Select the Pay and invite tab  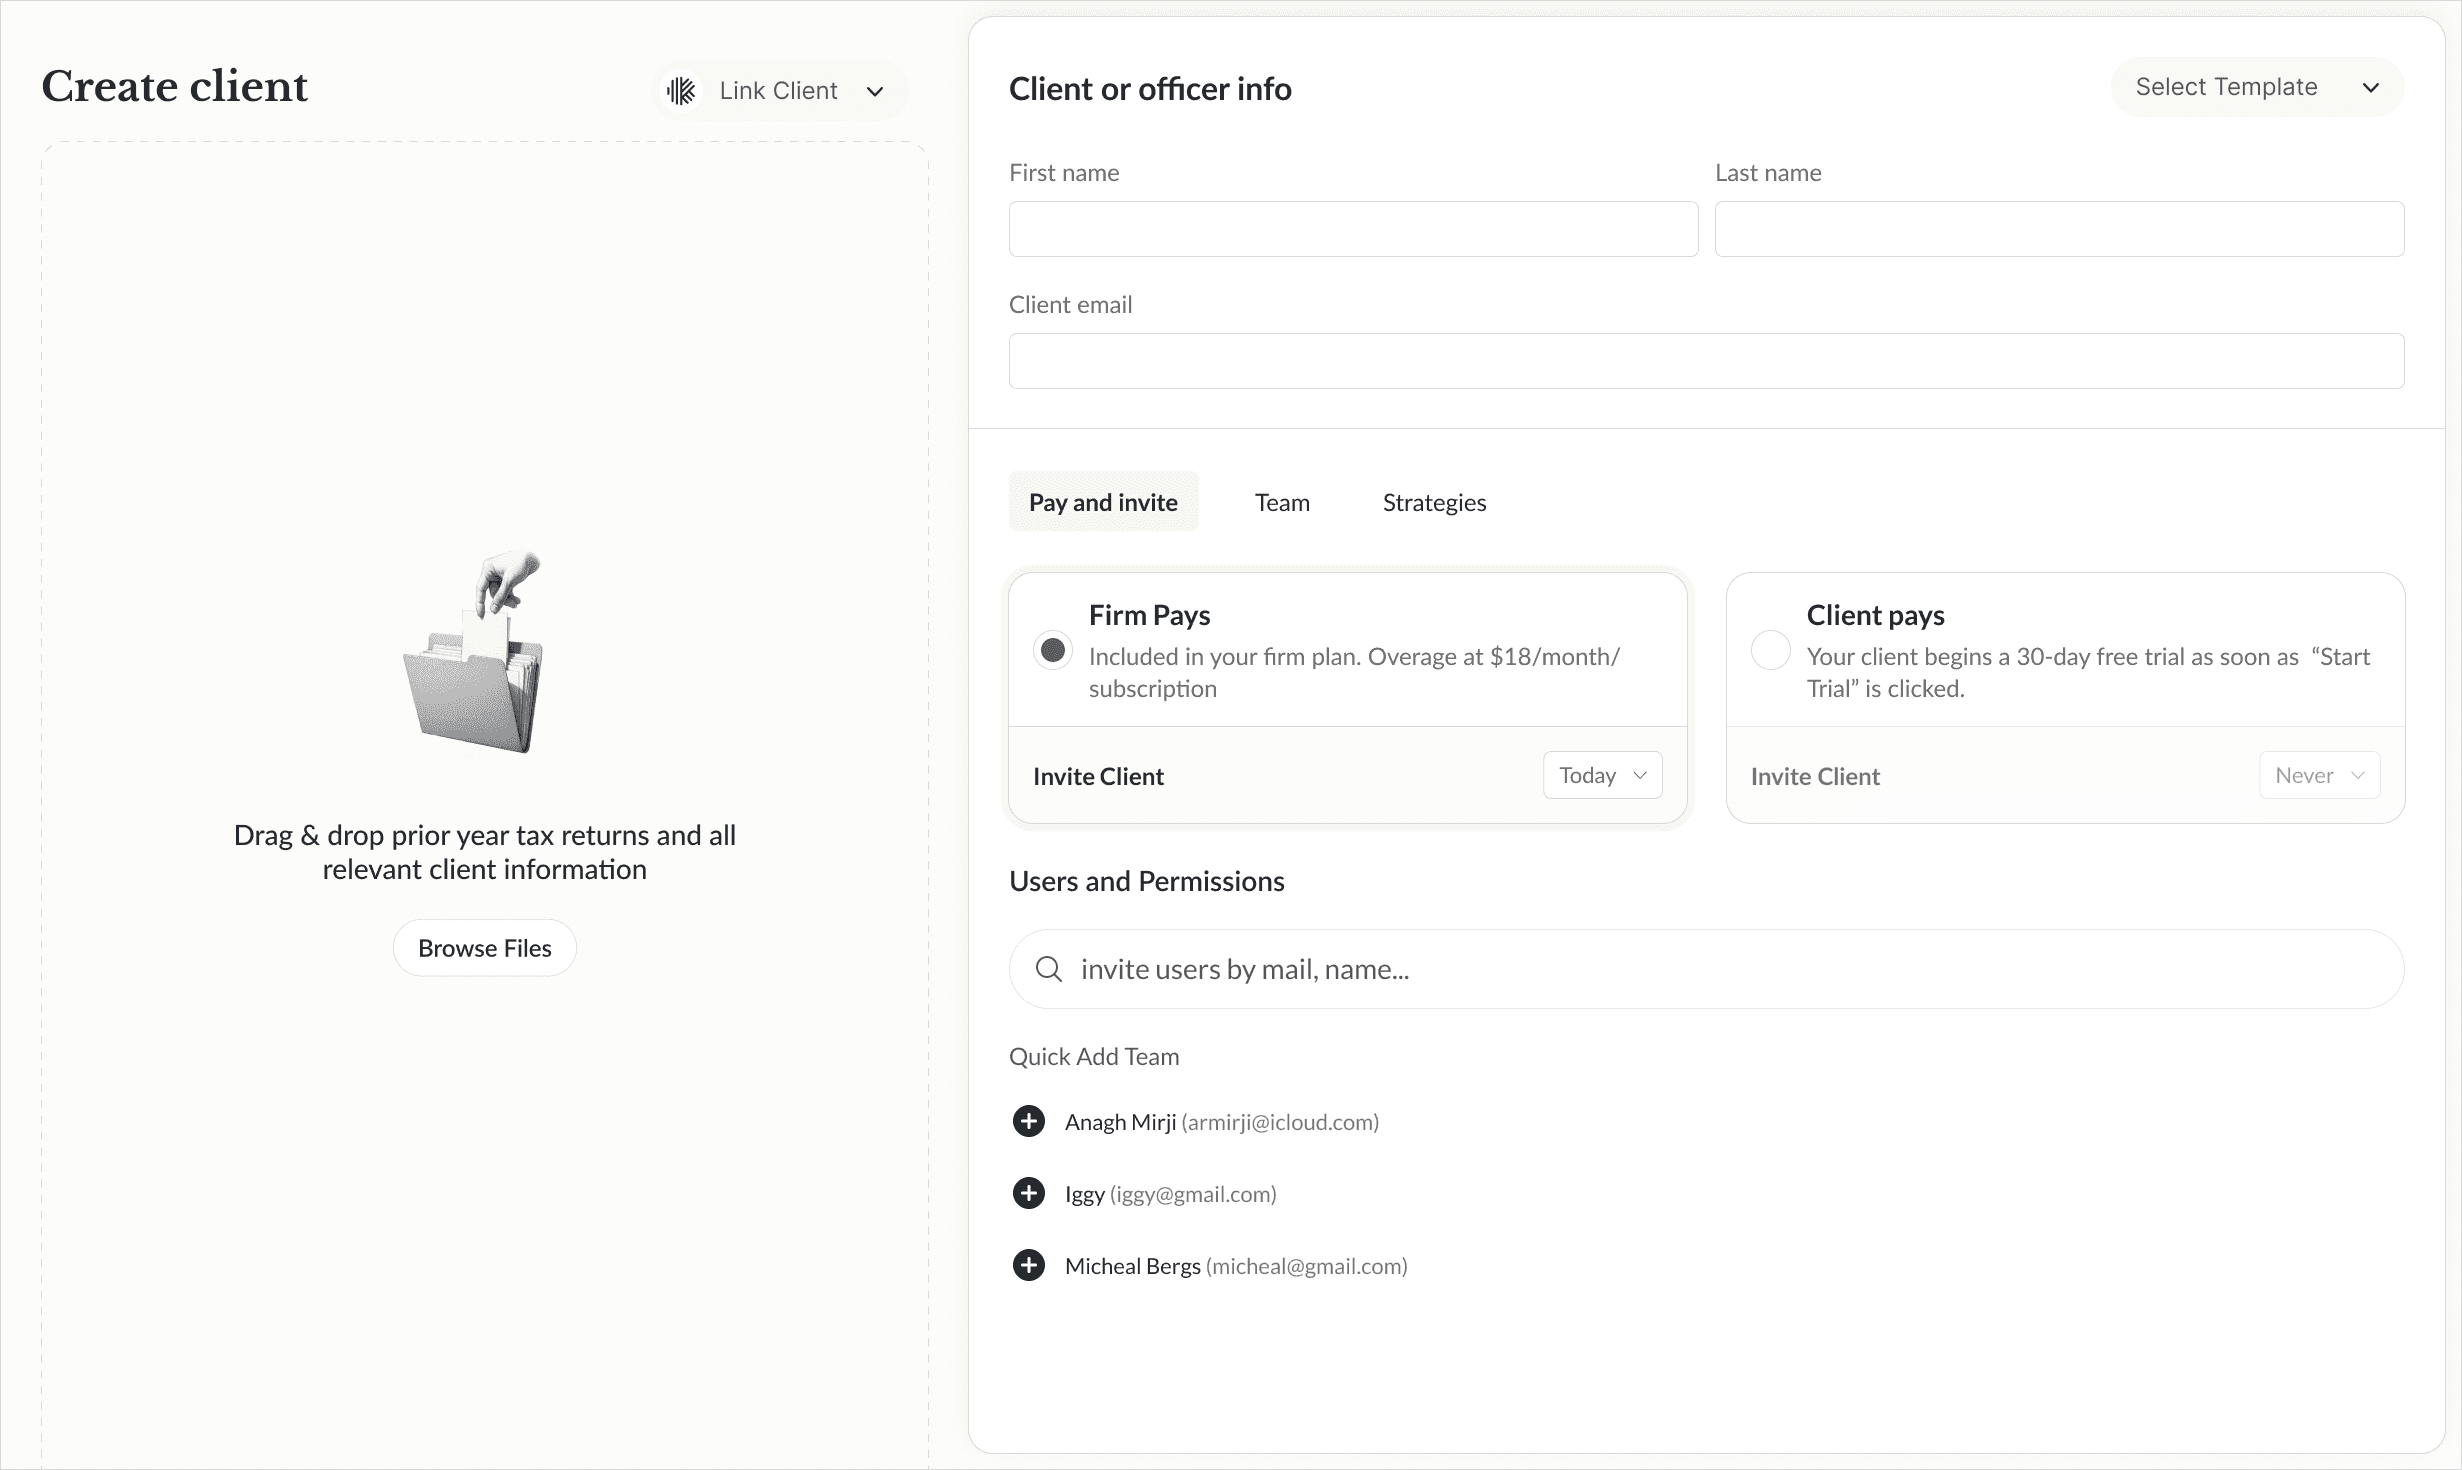tap(1103, 502)
